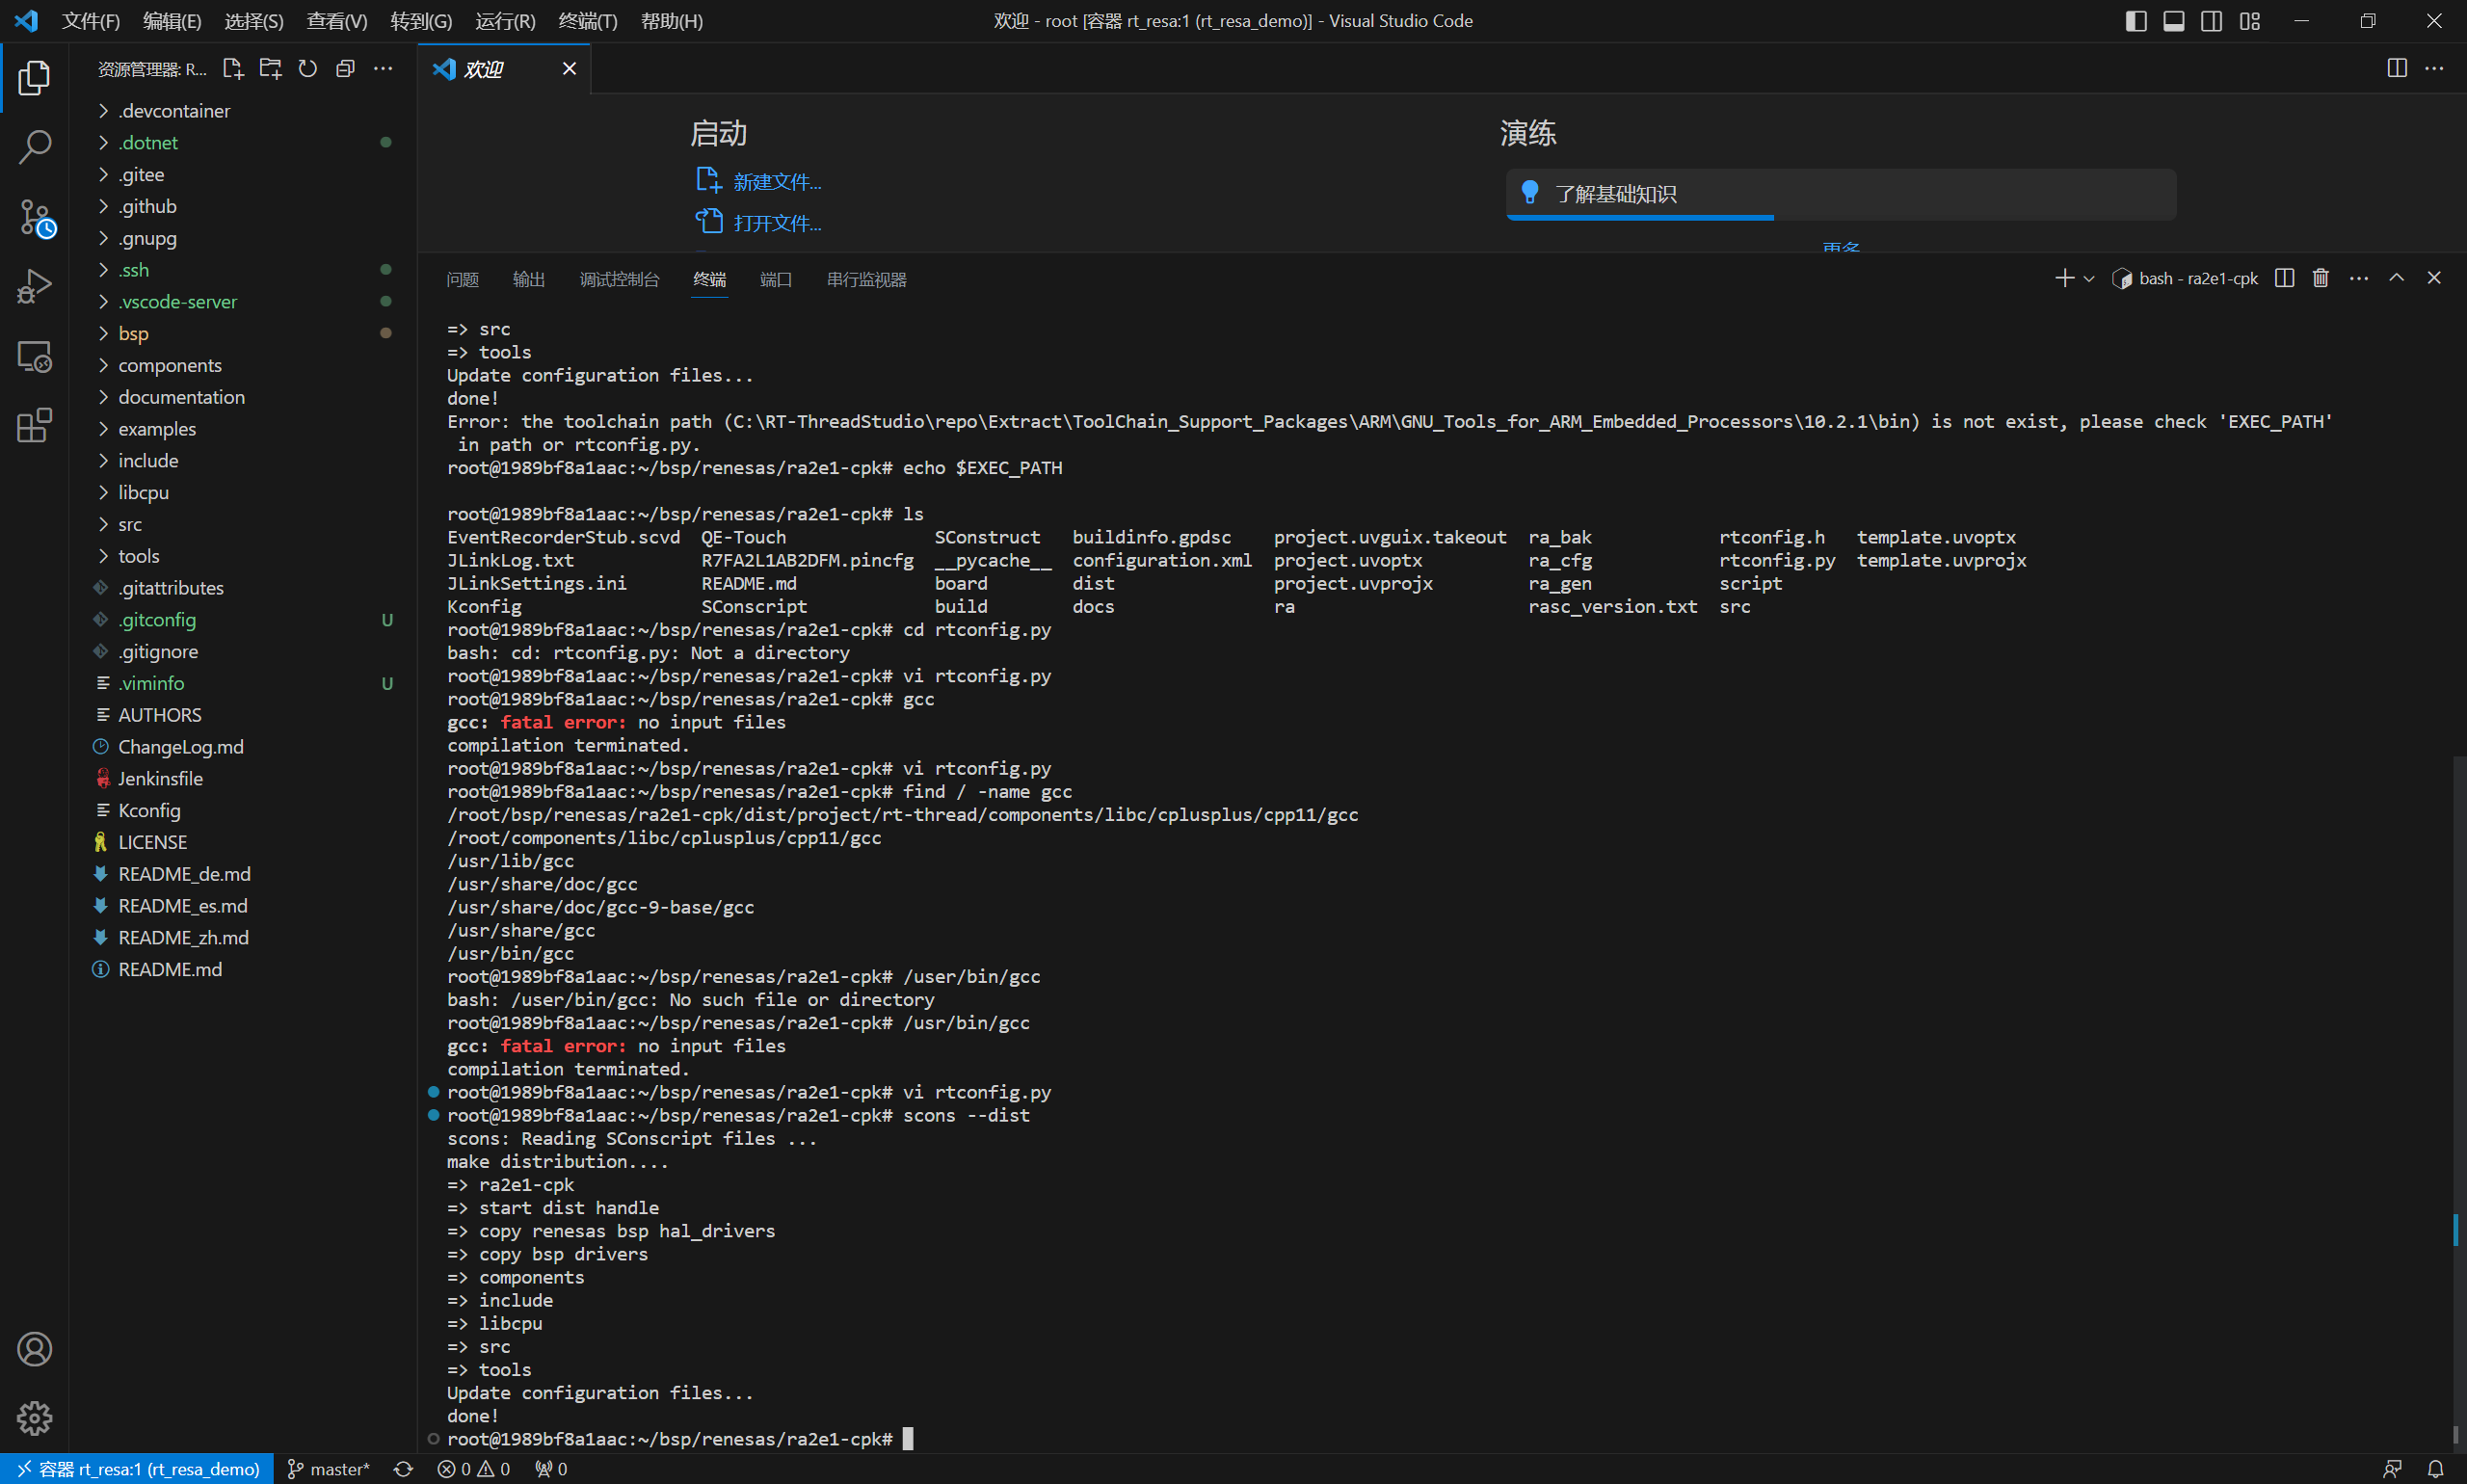Open the Extensions view
Screen dimensions: 2467x1484
[x=34, y=425]
